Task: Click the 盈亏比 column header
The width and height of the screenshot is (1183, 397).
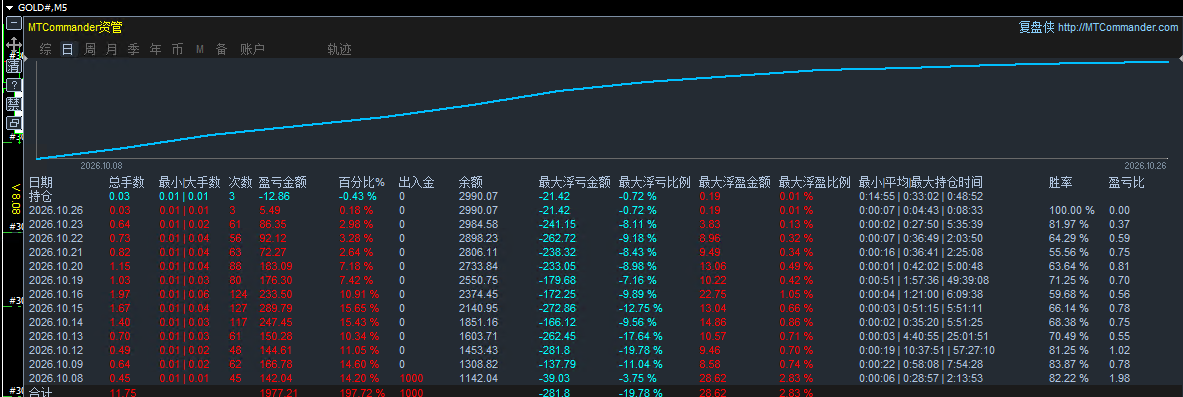Action: [x=1127, y=182]
